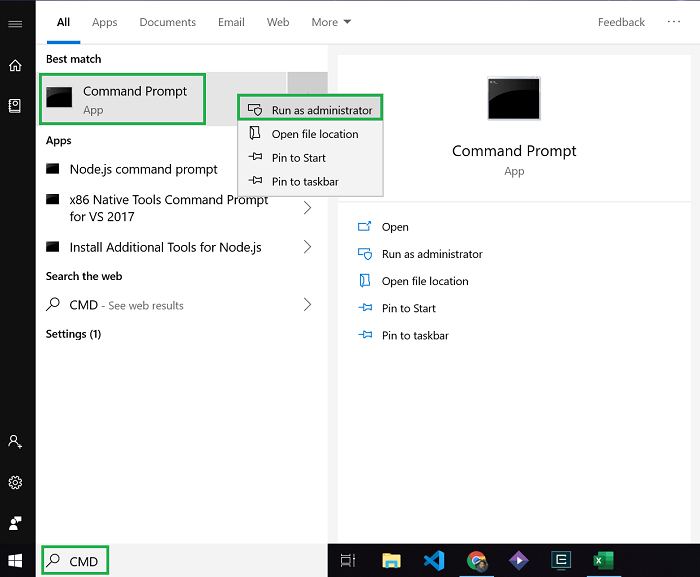Click the Apps section heading
The width and height of the screenshot is (700, 577).
58,141
